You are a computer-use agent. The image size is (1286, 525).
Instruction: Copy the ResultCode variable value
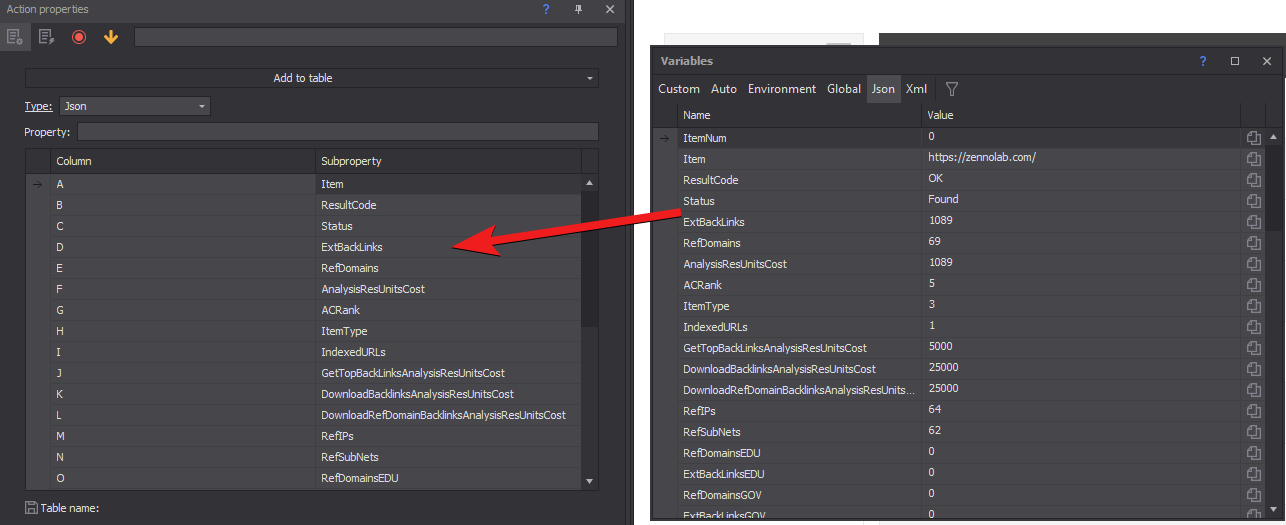pos(1253,180)
